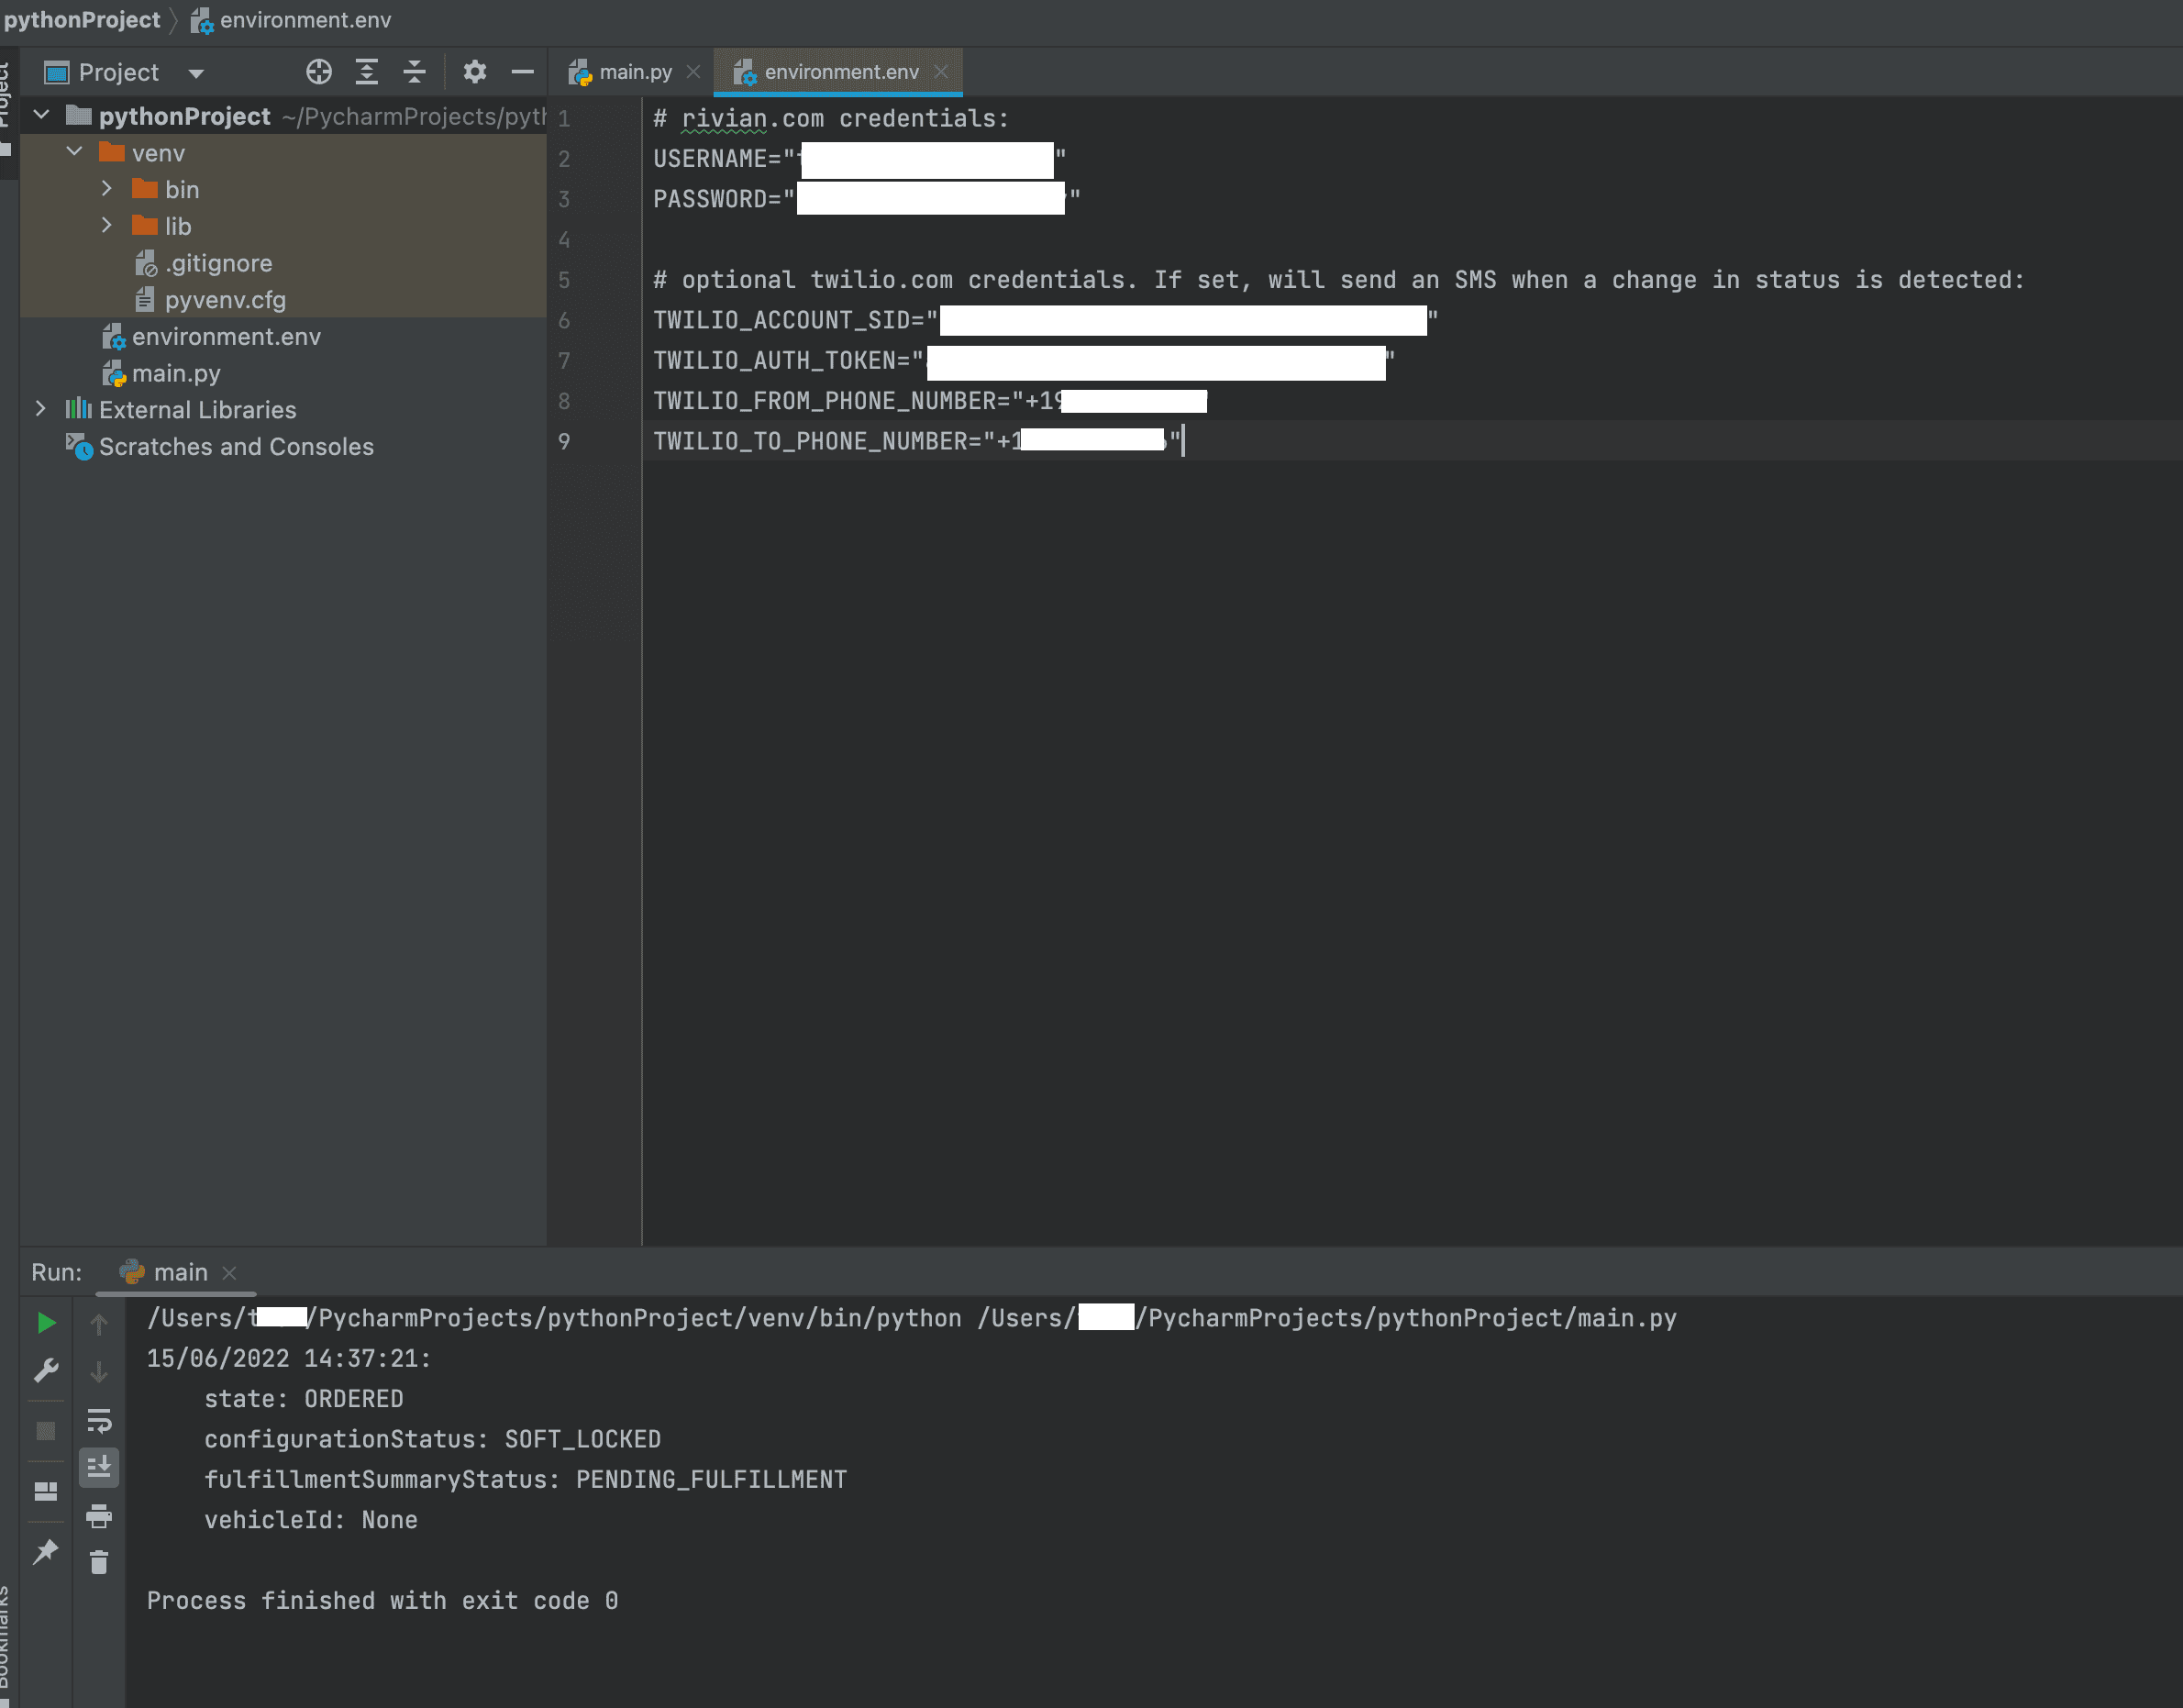The image size is (2183, 1708).
Task: Click 'vehicleId: None' output line
Action: click(311, 1520)
